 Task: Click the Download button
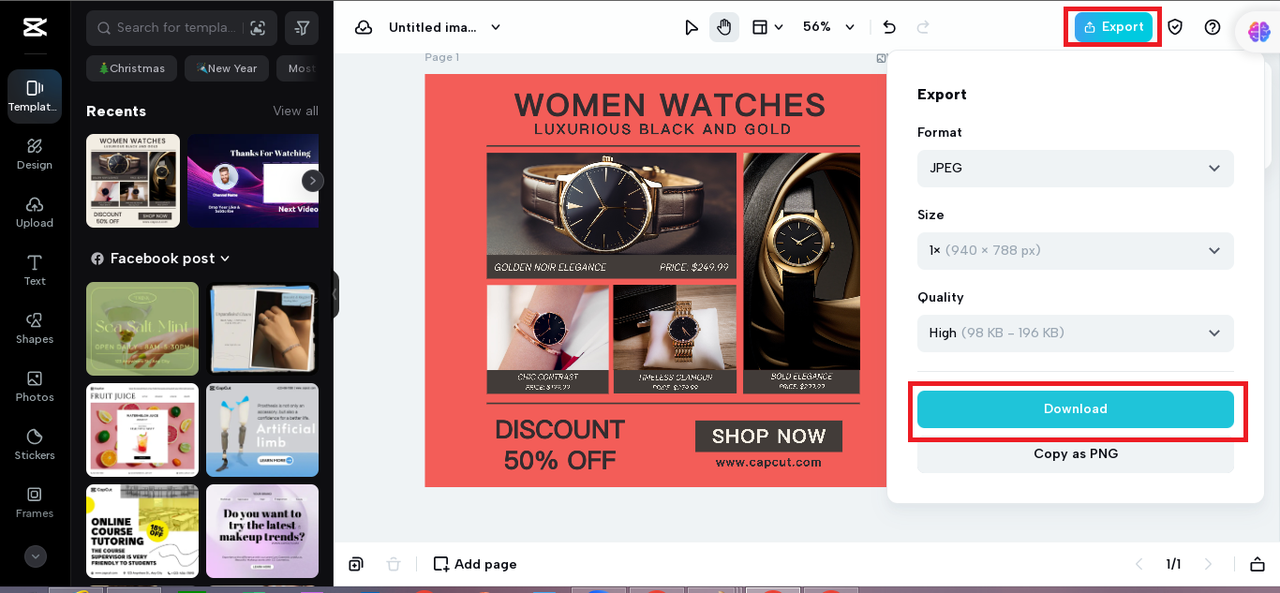click(1075, 409)
